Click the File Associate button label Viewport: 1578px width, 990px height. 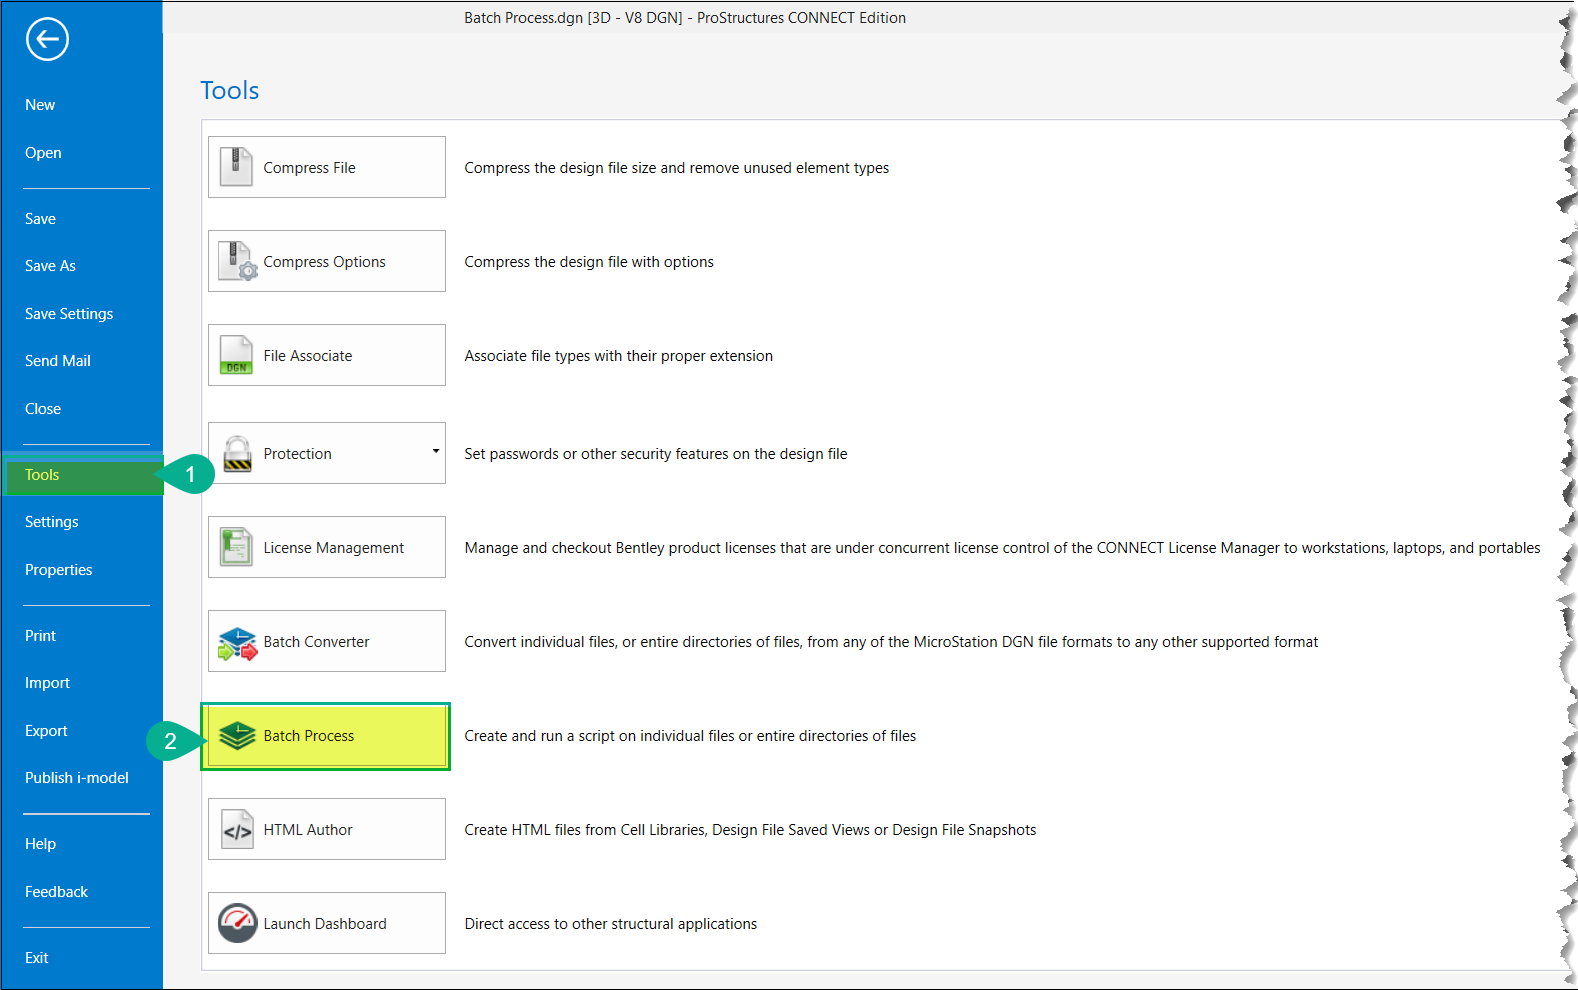pos(308,356)
